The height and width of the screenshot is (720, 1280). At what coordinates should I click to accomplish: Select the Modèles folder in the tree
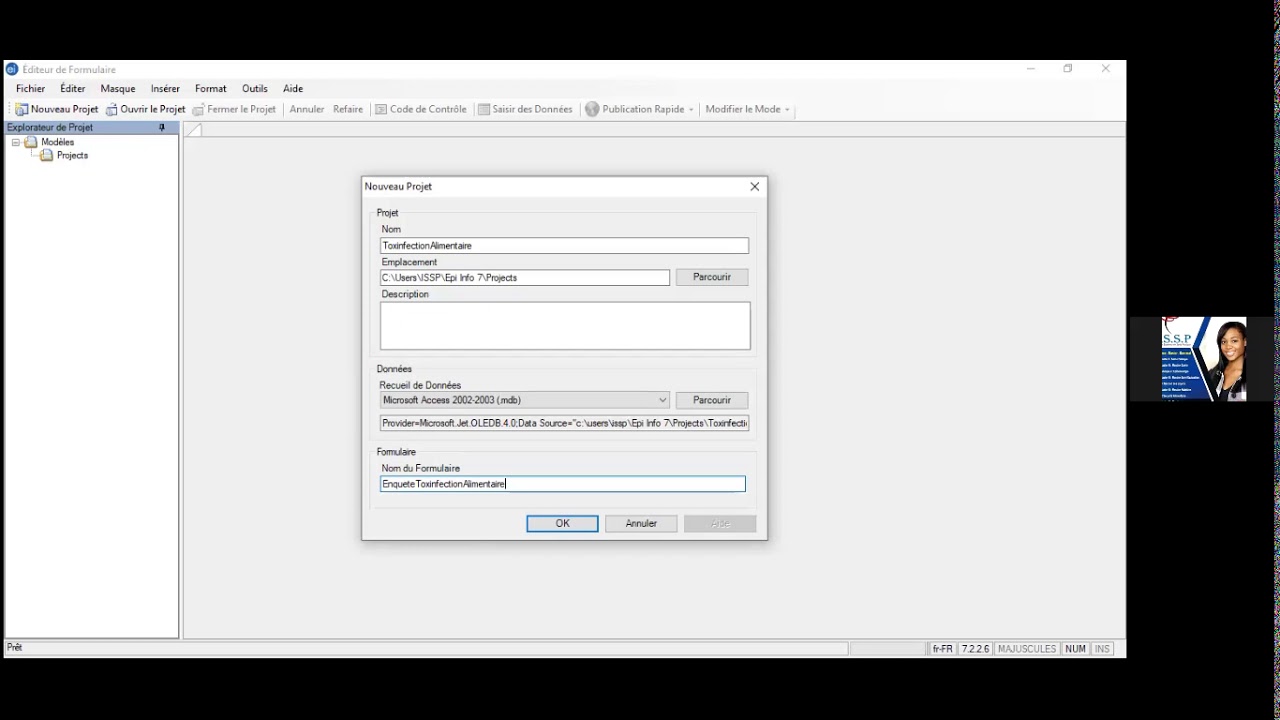click(57, 142)
